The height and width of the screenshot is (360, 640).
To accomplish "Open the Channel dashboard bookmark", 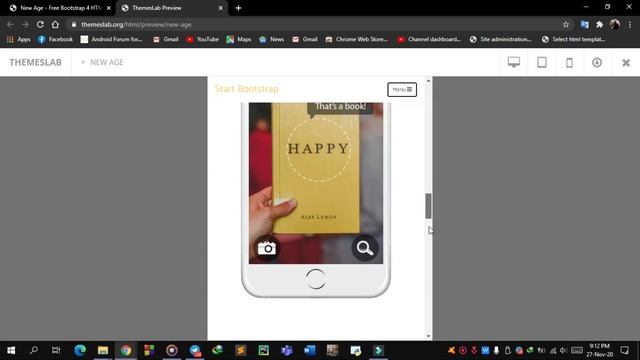I will coord(429,39).
